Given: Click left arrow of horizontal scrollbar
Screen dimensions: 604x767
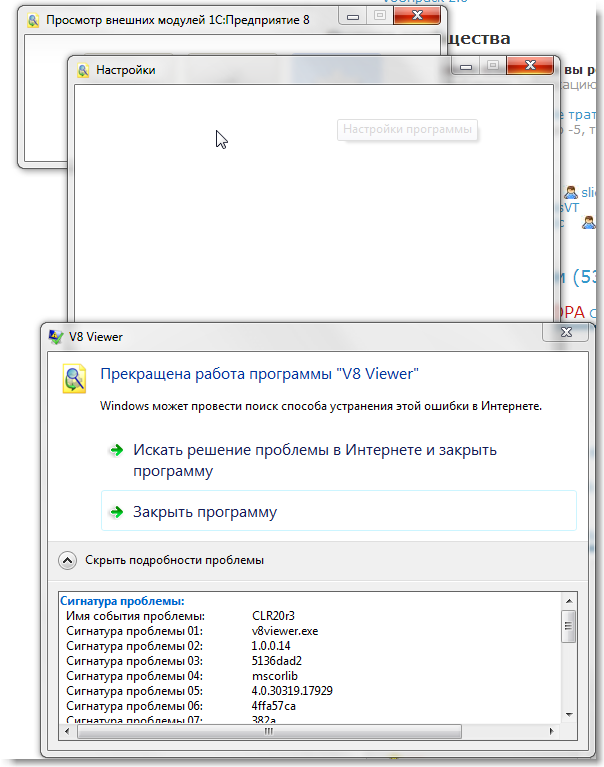Looking at the screenshot, I should pos(67,732).
